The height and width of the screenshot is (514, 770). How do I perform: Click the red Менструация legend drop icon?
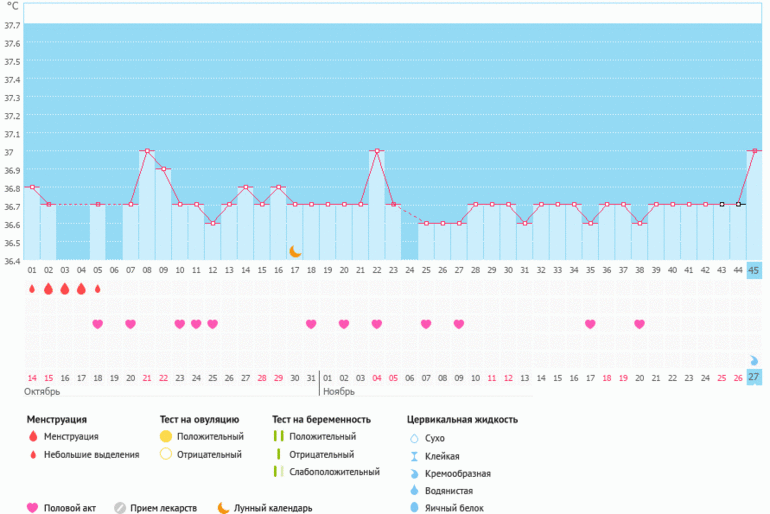tap(32, 437)
